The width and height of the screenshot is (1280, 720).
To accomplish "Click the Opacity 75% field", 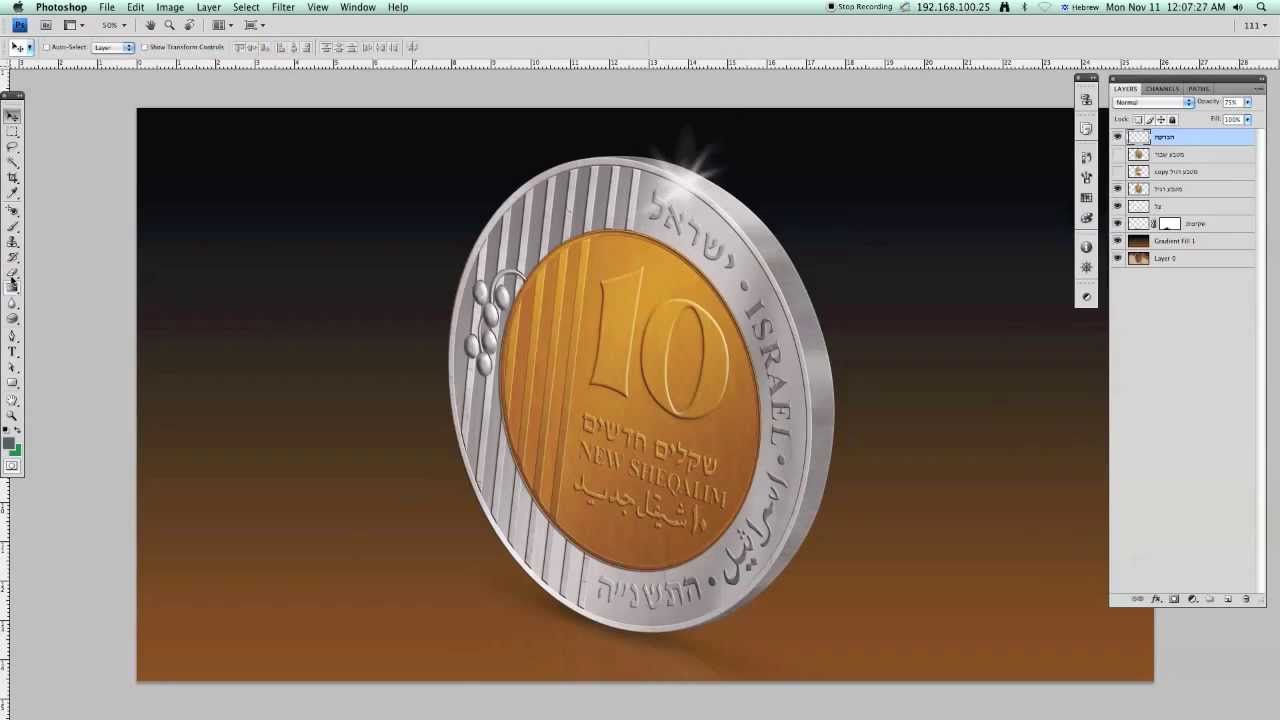I will click(1234, 102).
